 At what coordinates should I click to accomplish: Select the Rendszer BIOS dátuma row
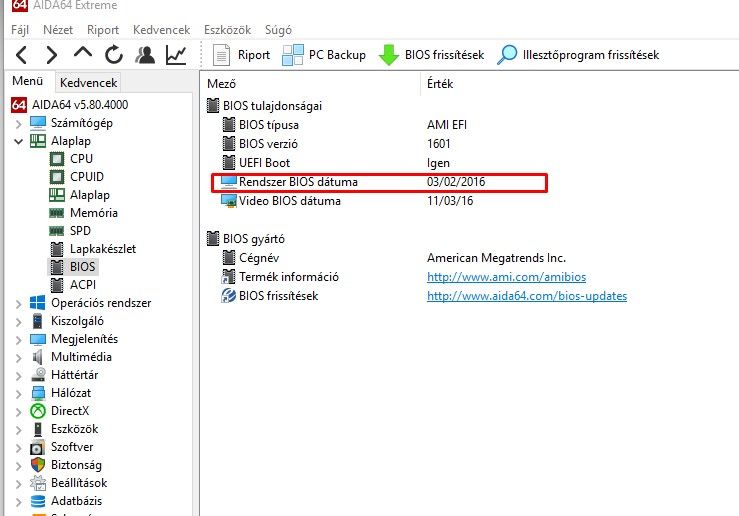point(379,182)
